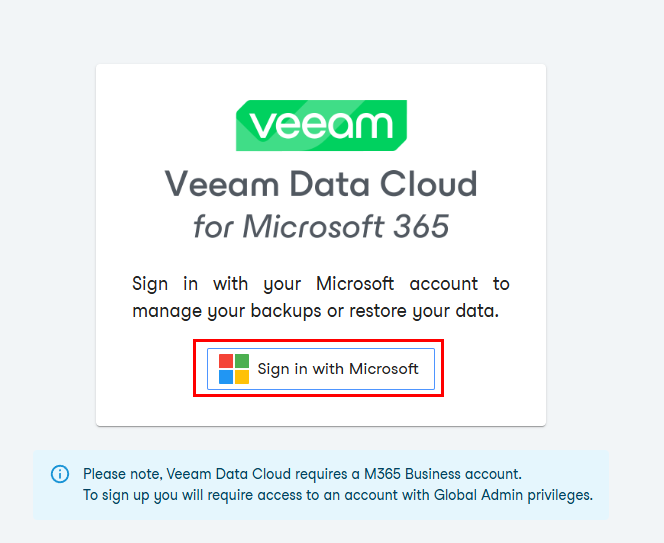Select the green square of Microsoft logo
This screenshot has height=543, width=664.
coord(242,361)
